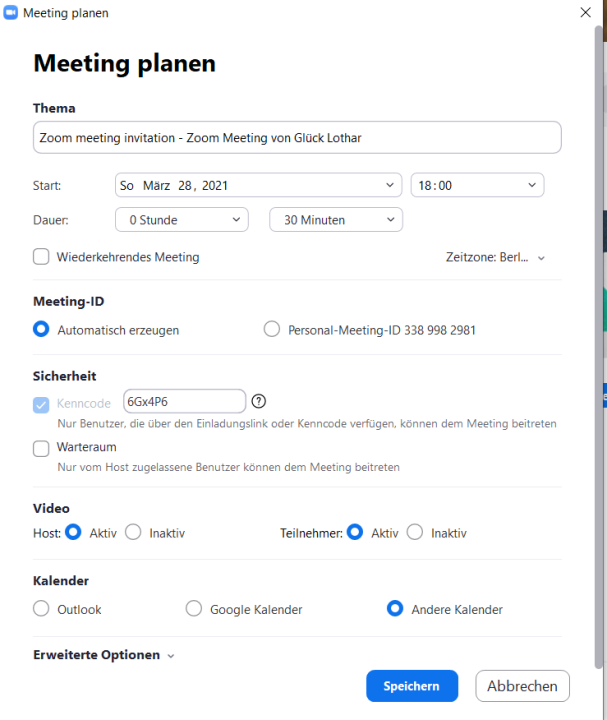Click the Speichern button

tap(412, 686)
